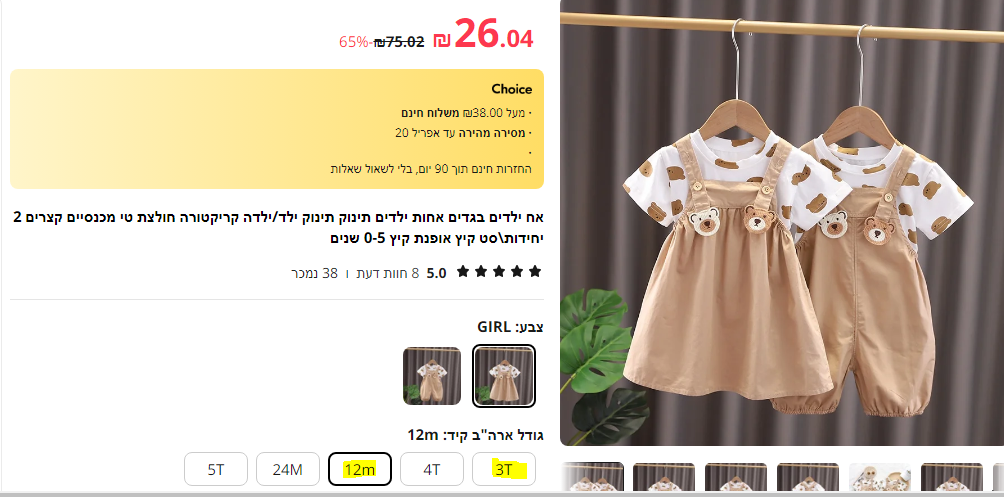Click the five-star rating icons
The image size is (1004, 497).
point(499,272)
